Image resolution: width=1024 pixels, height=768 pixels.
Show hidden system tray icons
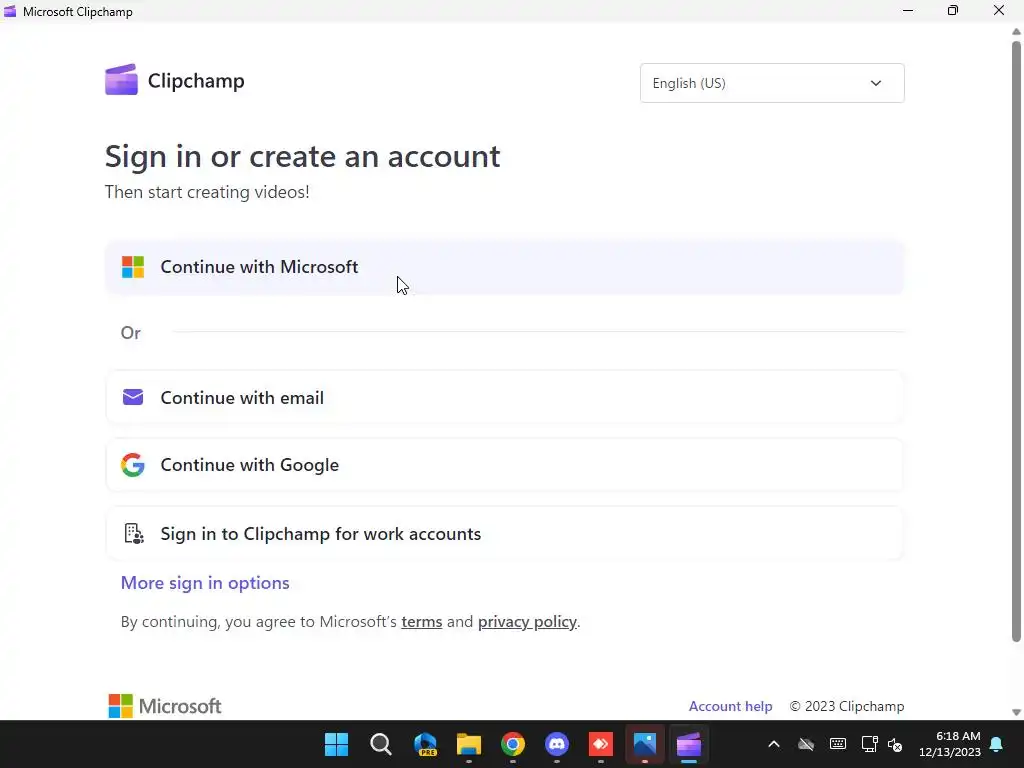774,744
